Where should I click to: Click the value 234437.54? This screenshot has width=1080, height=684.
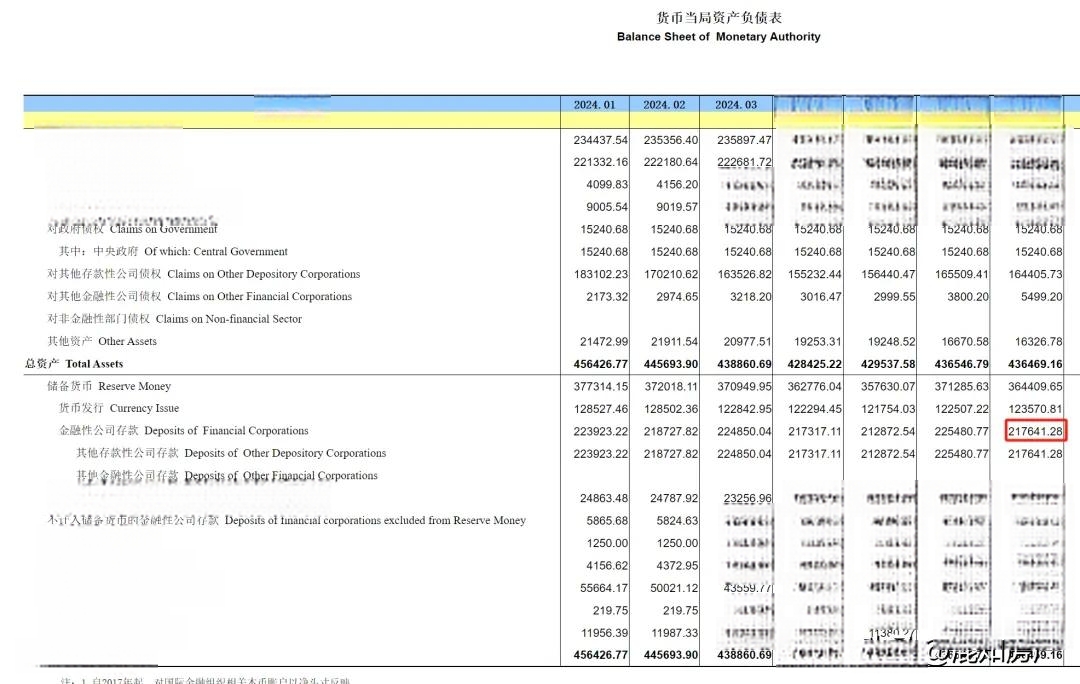click(x=601, y=140)
